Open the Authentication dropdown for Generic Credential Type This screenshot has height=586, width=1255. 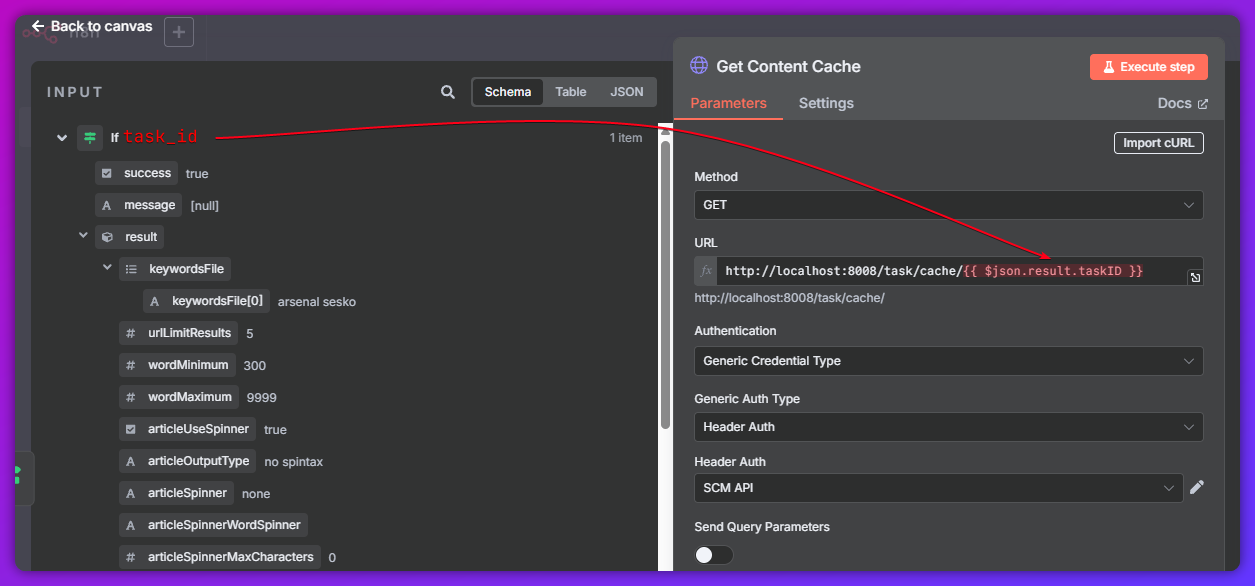click(x=948, y=361)
